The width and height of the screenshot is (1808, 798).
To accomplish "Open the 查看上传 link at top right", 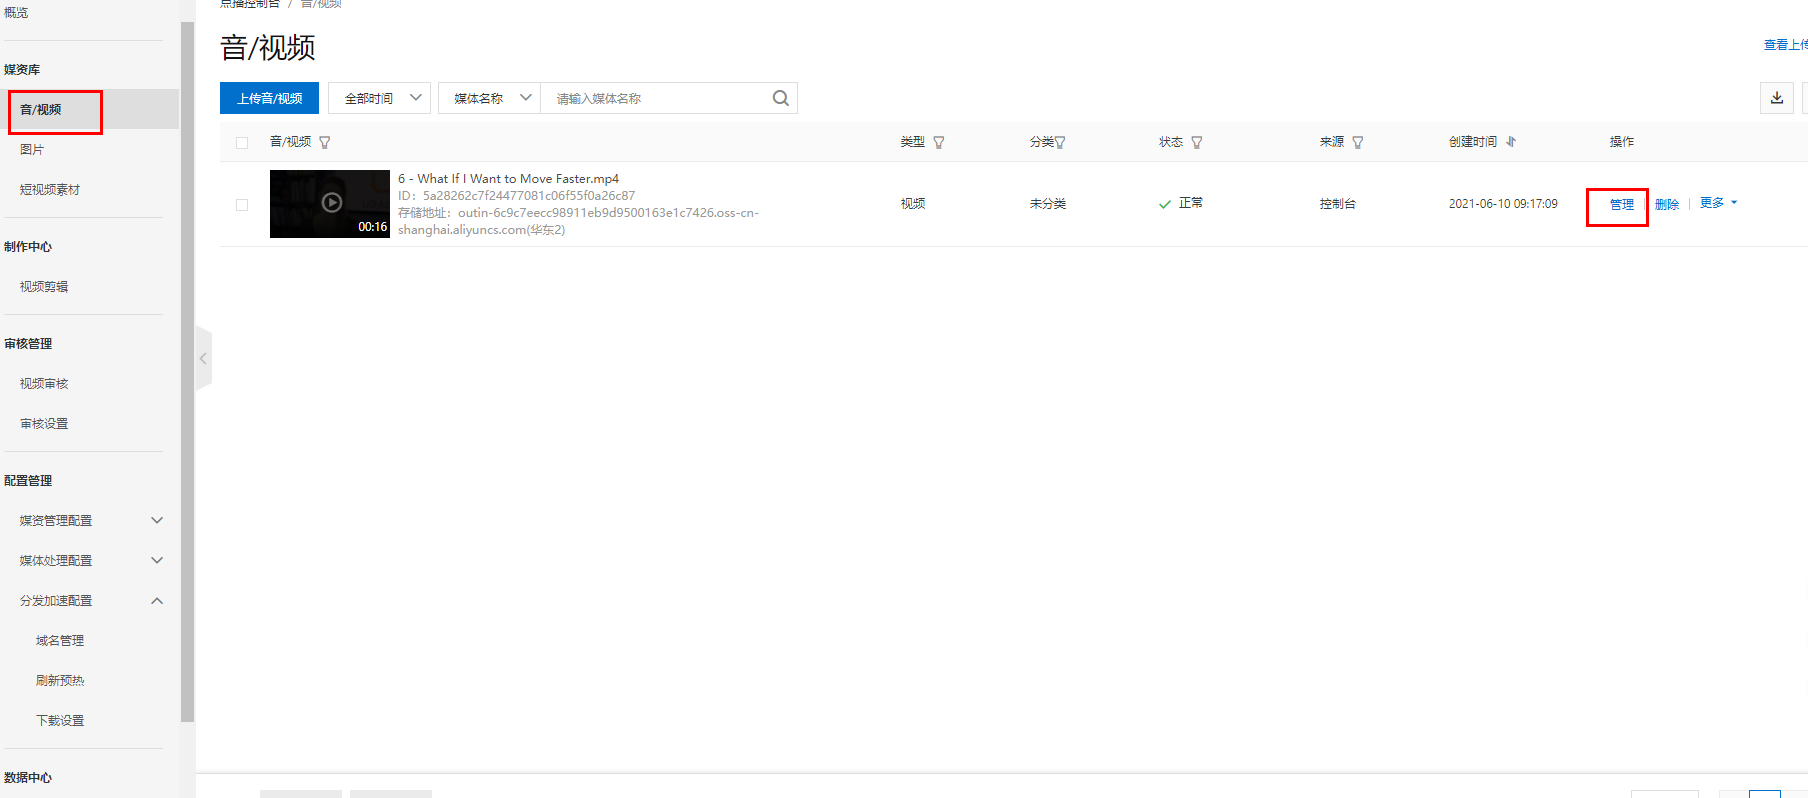I will point(1785,45).
